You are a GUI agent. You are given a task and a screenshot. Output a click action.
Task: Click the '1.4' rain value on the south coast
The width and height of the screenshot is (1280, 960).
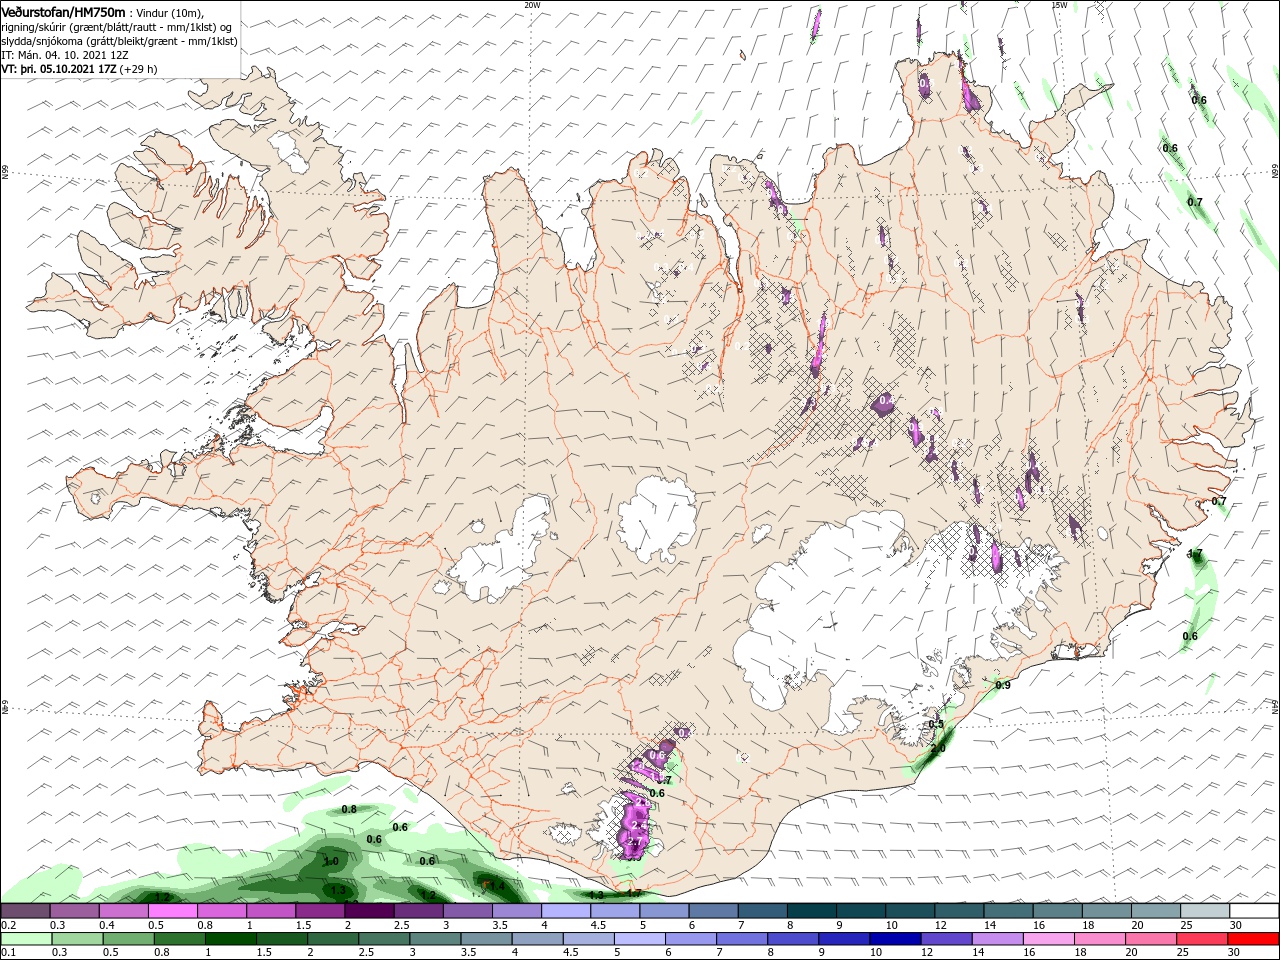point(498,886)
